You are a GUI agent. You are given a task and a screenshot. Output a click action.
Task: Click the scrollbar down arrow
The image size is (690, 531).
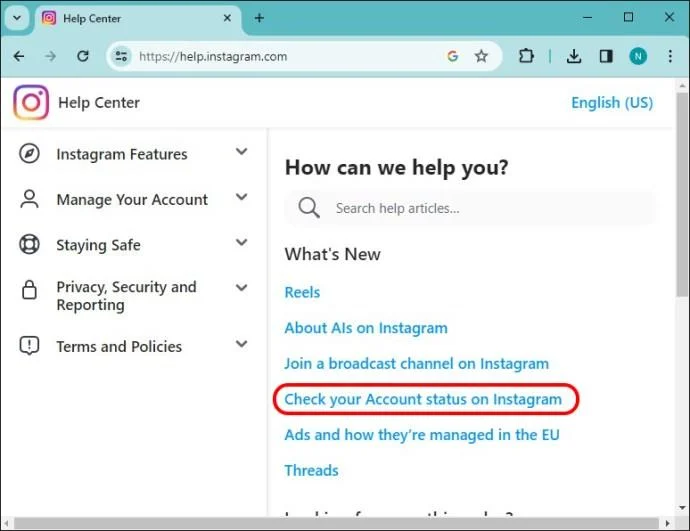683,508
